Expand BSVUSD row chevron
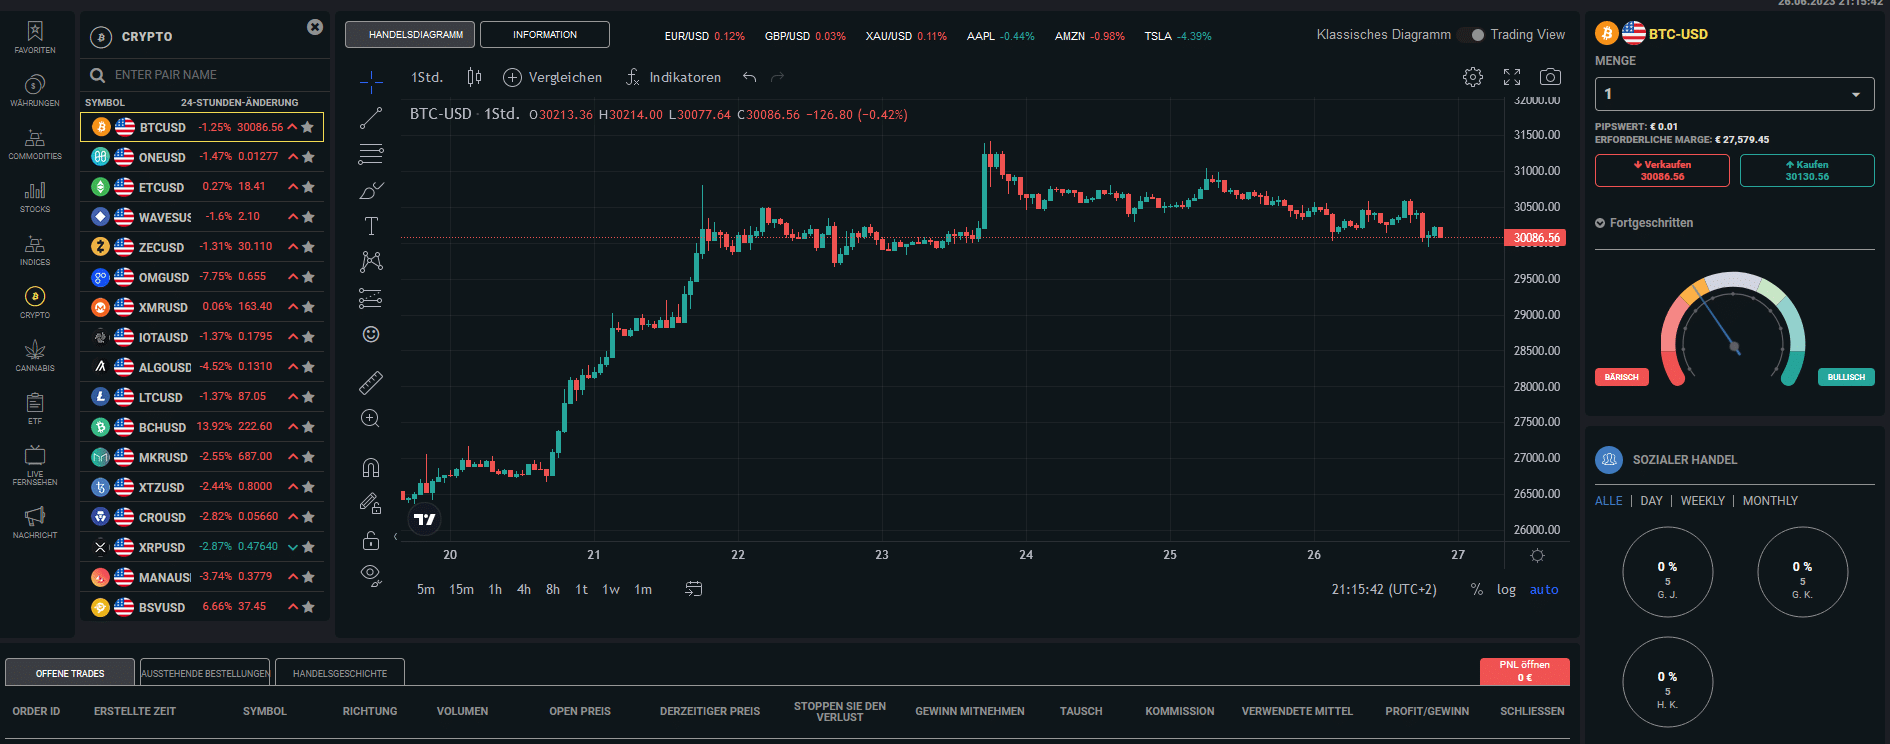1890x744 pixels. pos(293,607)
